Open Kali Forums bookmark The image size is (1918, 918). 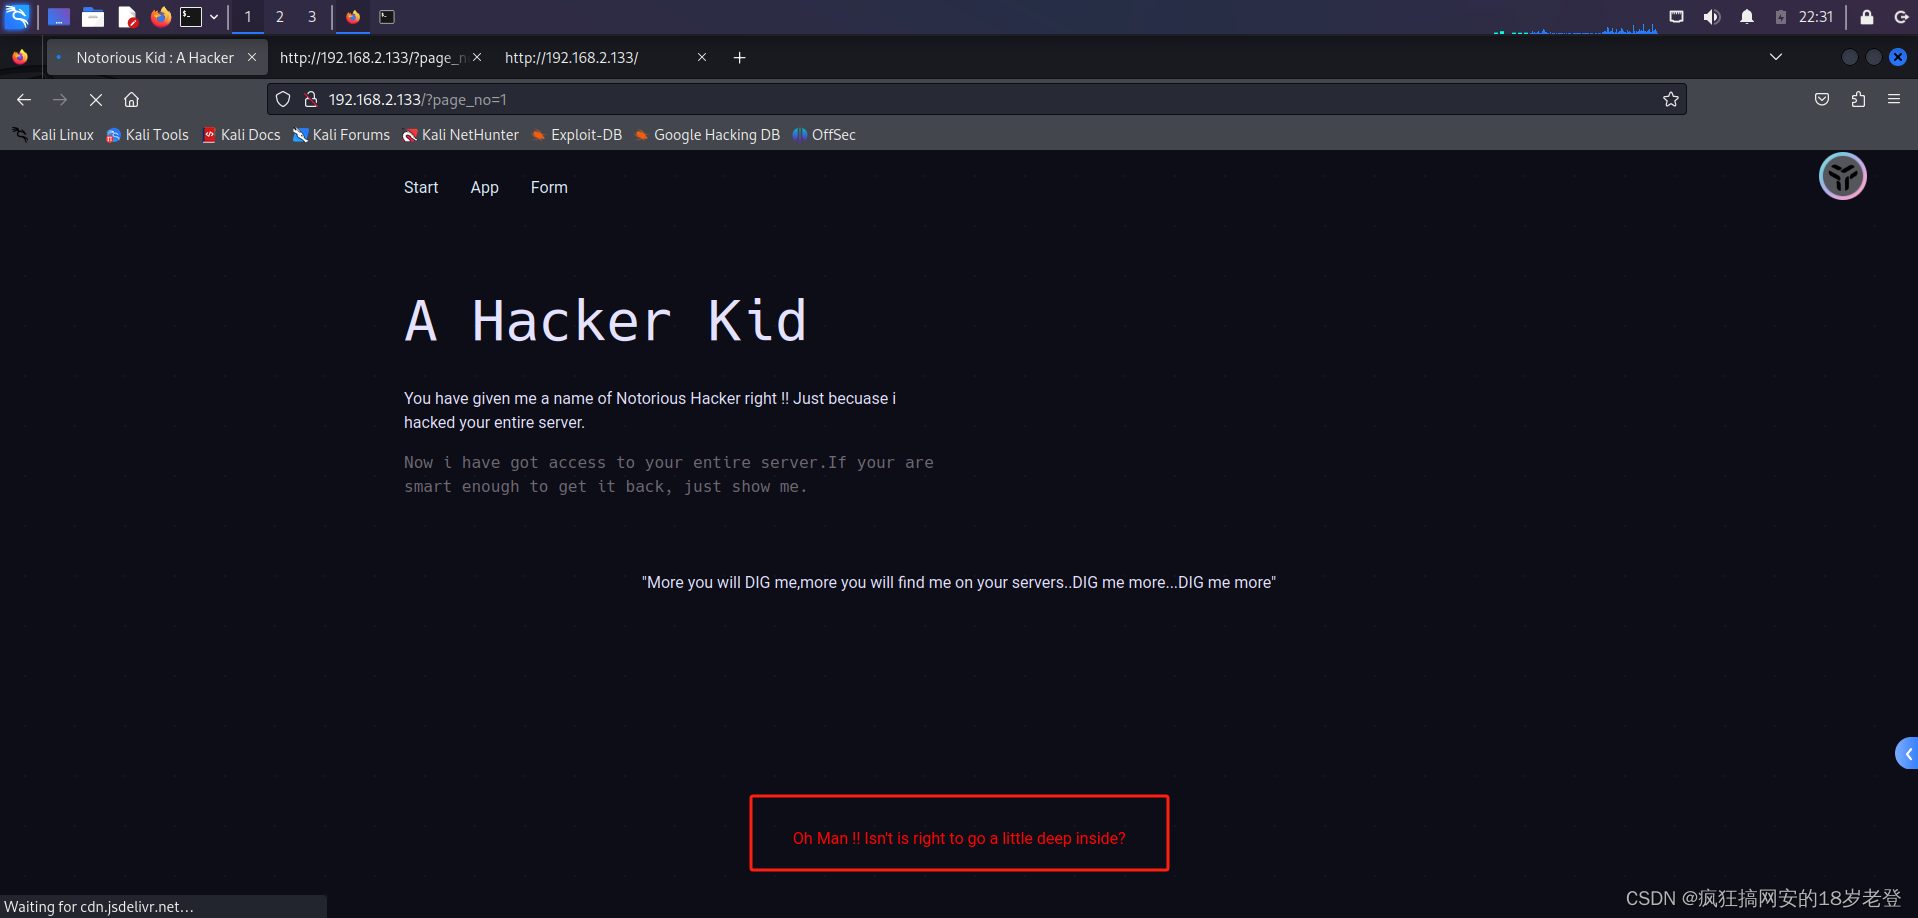[x=341, y=135]
